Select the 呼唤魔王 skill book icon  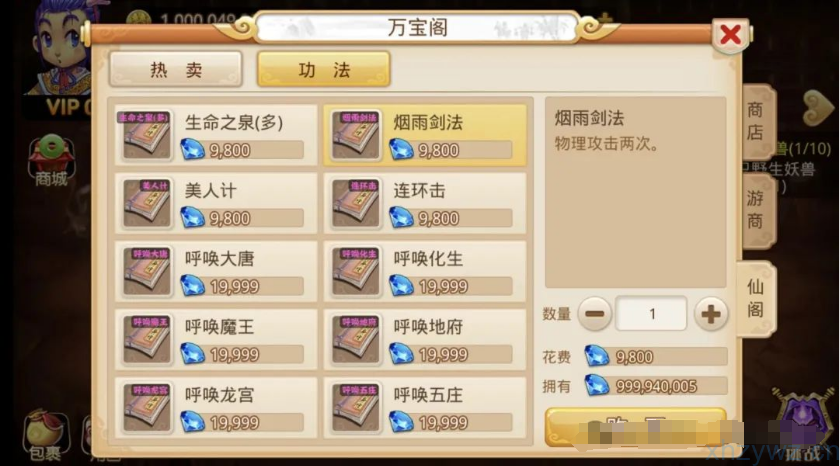[146, 340]
